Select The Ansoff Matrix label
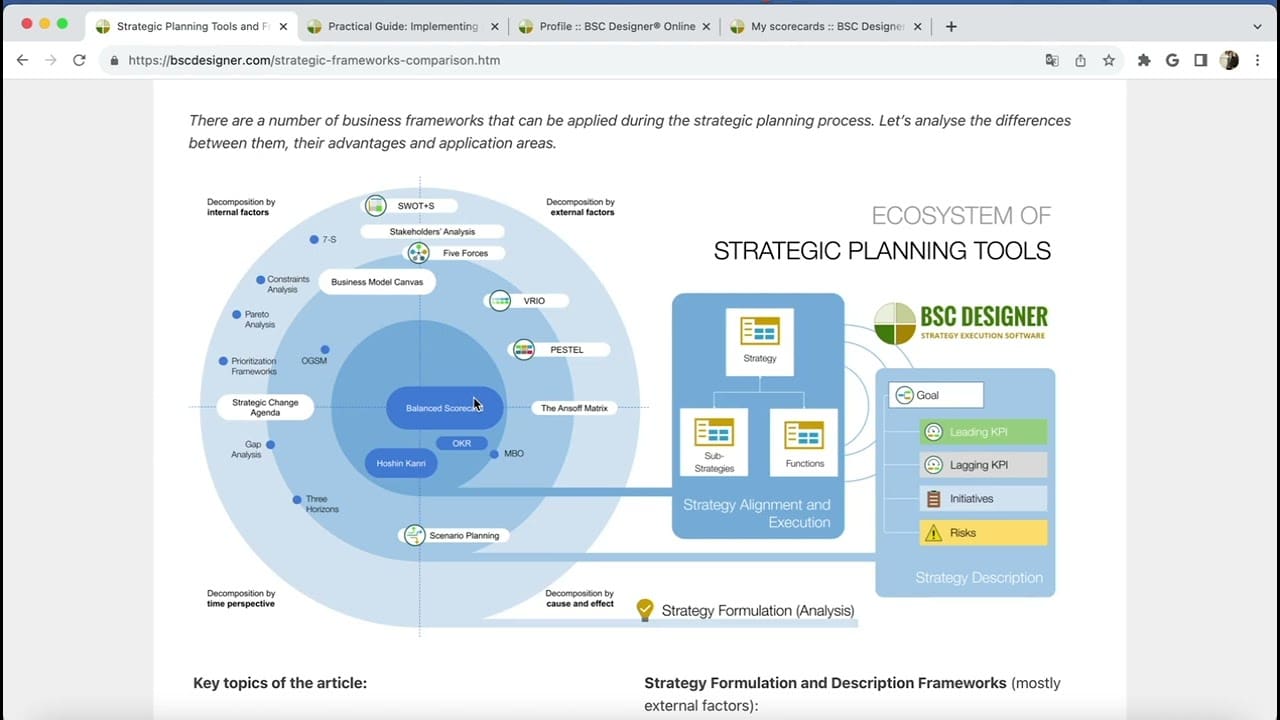The height and width of the screenshot is (720, 1280). coord(574,408)
